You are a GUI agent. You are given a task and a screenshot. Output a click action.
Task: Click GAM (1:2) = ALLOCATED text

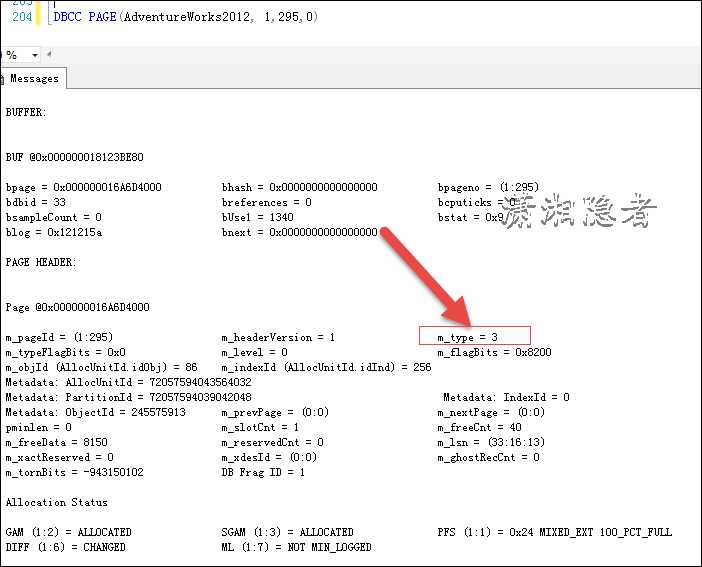pos(68,533)
